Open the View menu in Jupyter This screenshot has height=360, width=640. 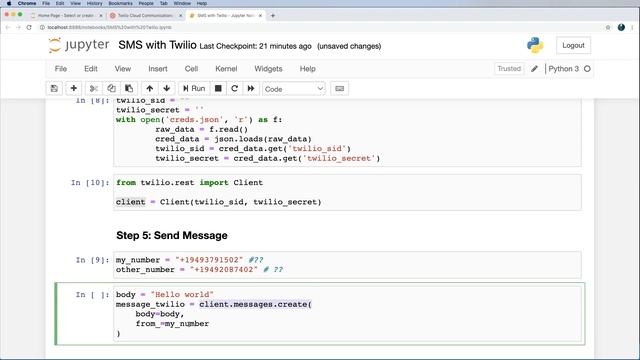[x=123, y=69]
